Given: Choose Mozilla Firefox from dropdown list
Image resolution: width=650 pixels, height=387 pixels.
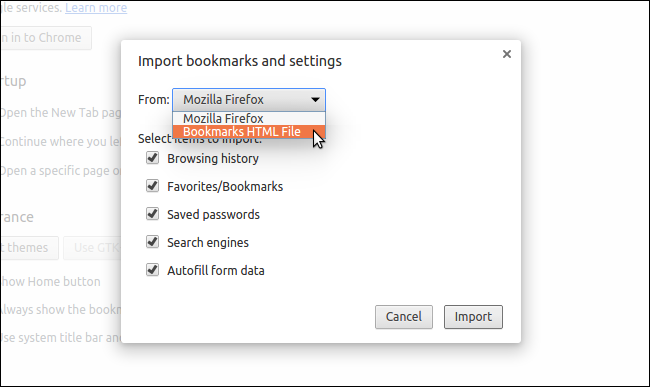Looking at the screenshot, I should coord(249,119).
